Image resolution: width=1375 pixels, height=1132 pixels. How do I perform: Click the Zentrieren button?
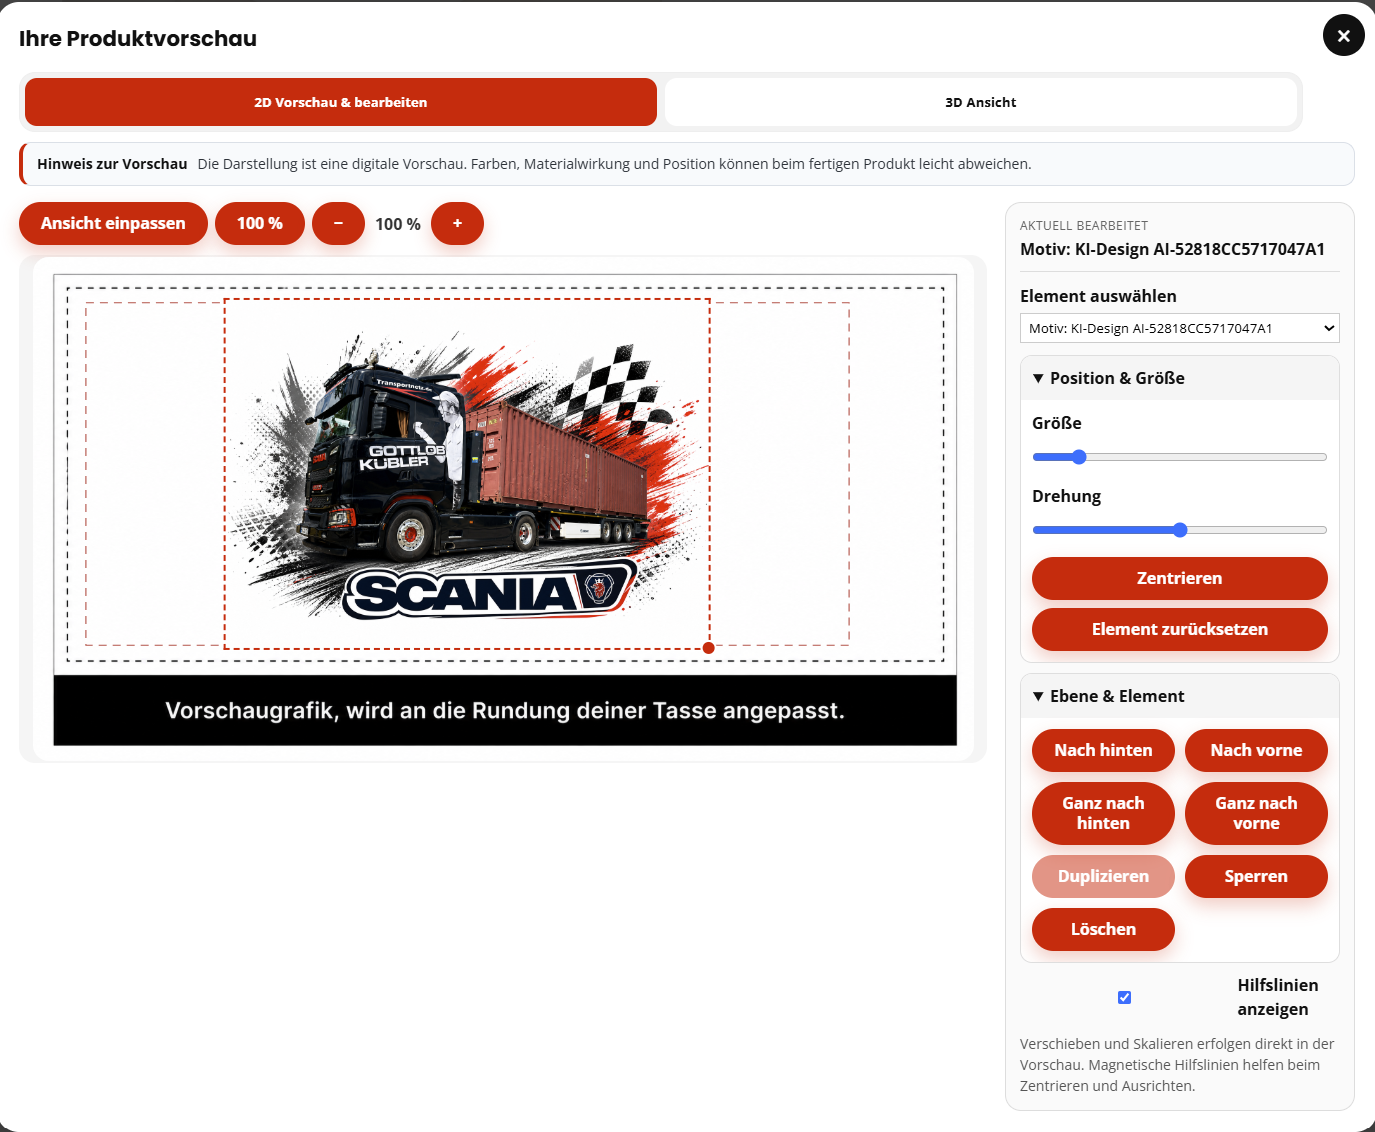[x=1179, y=578]
